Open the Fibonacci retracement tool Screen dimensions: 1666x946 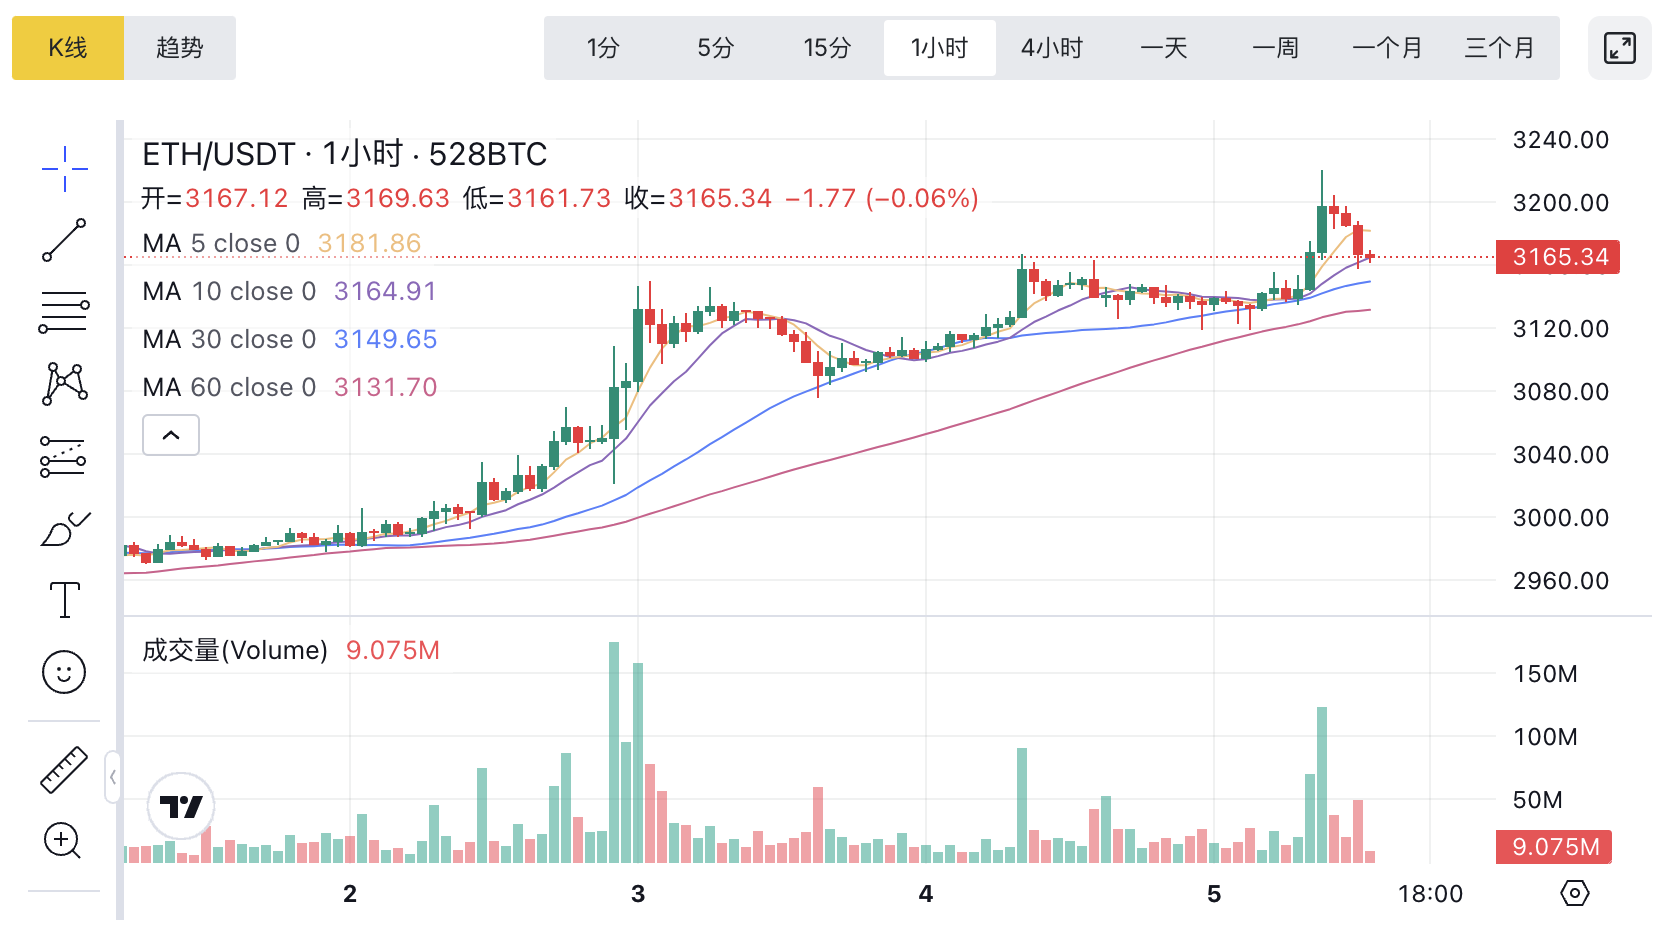click(x=64, y=312)
